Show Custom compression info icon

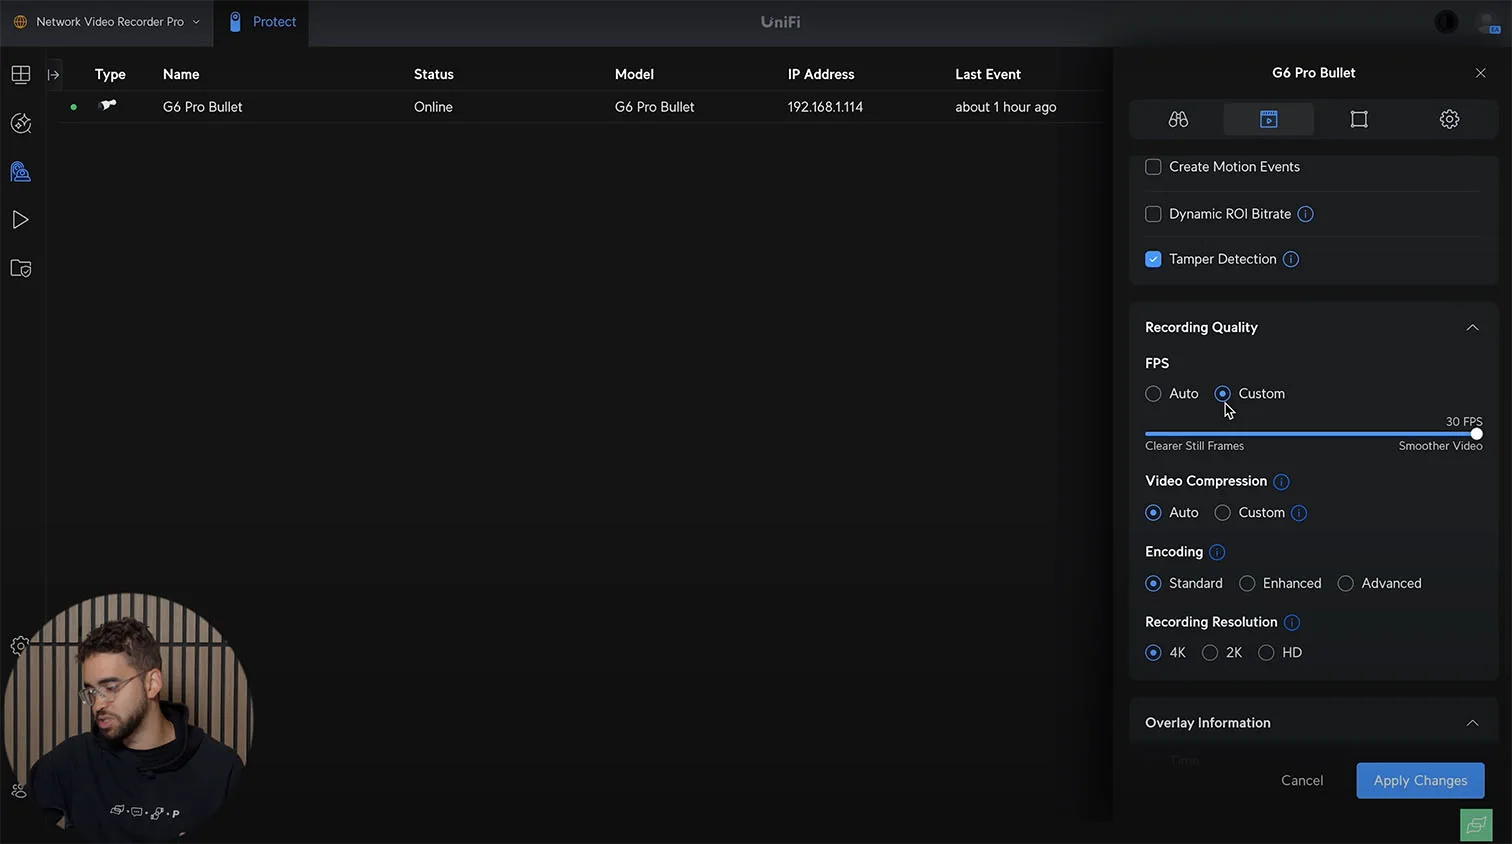click(1299, 513)
